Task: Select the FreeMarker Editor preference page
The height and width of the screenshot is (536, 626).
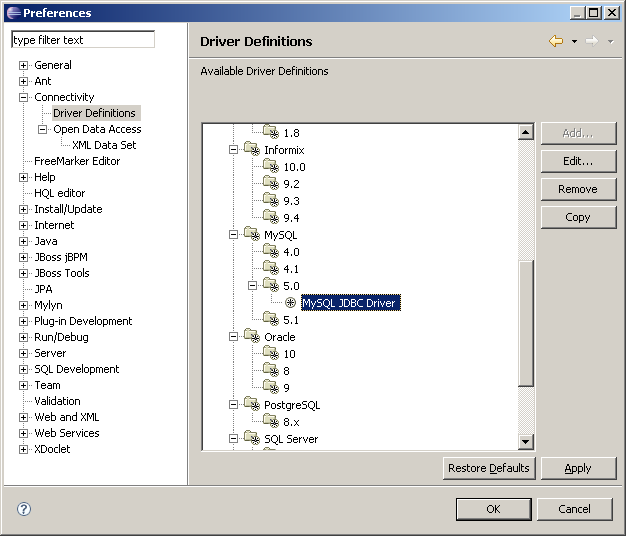Action: click(77, 161)
